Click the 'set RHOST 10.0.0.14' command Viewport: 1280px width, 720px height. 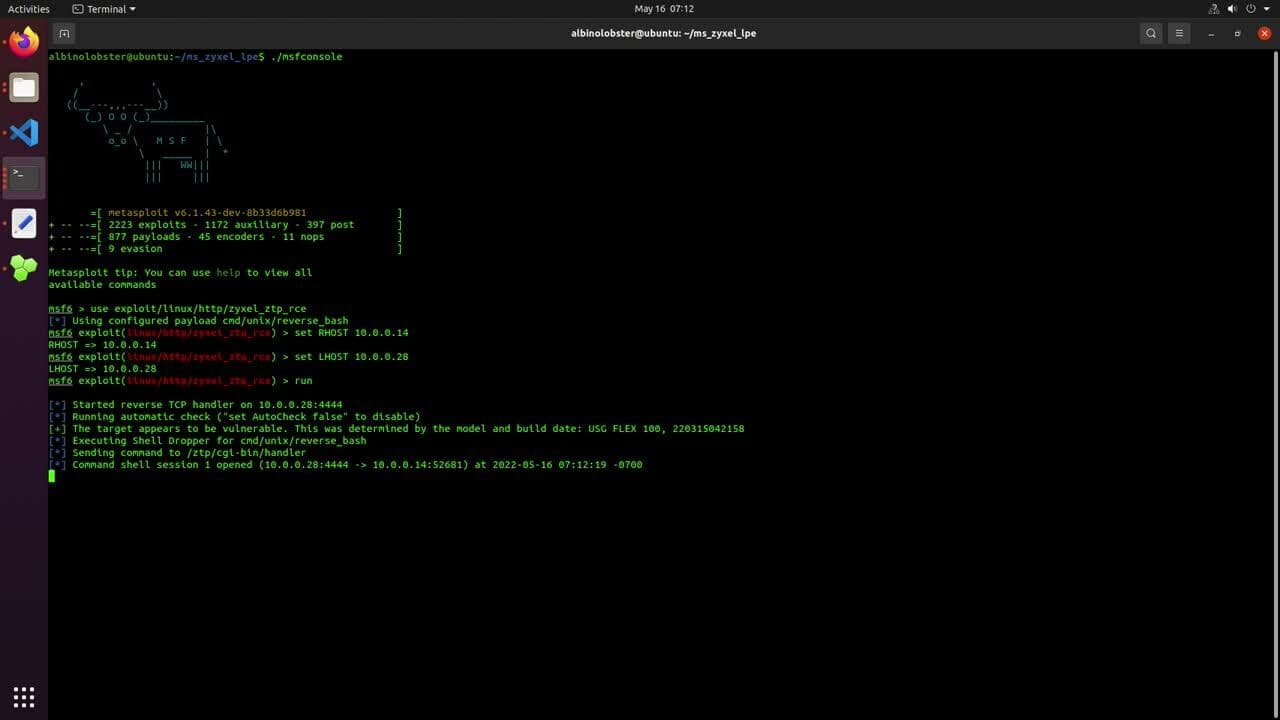pyautogui.click(x=351, y=333)
